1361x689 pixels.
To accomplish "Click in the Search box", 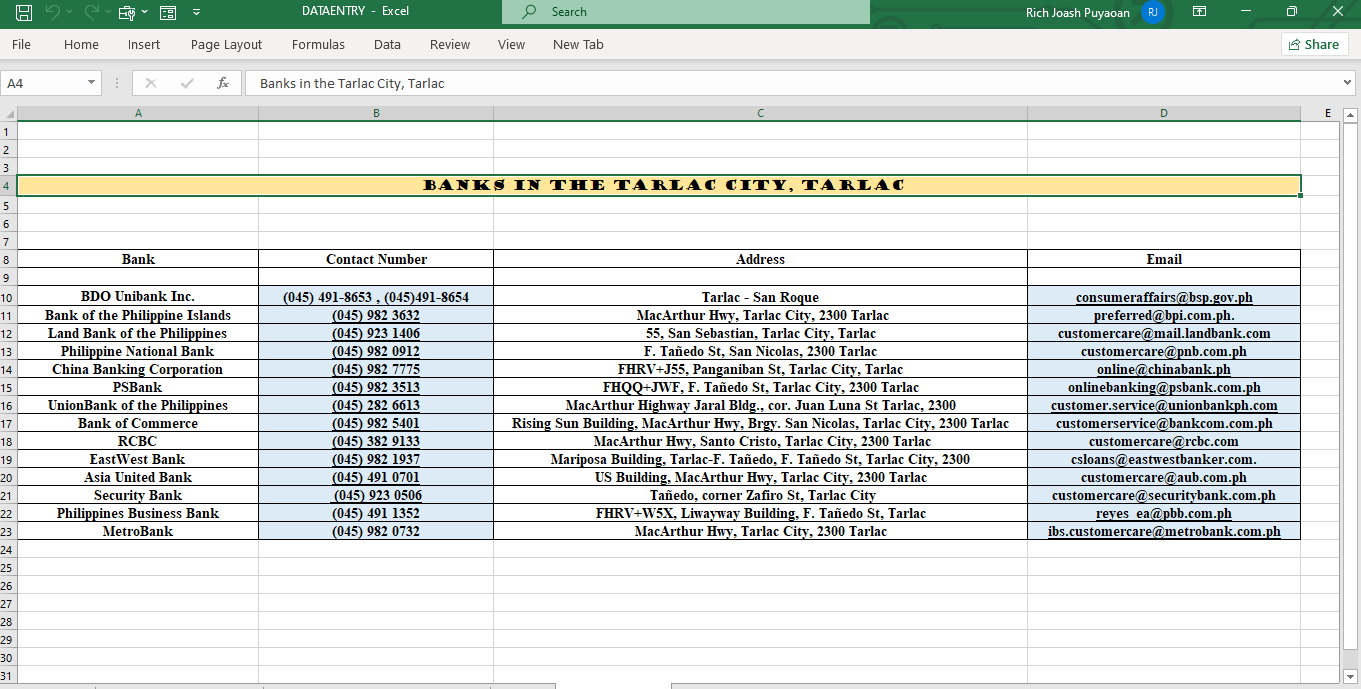I will click(x=686, y=12).
